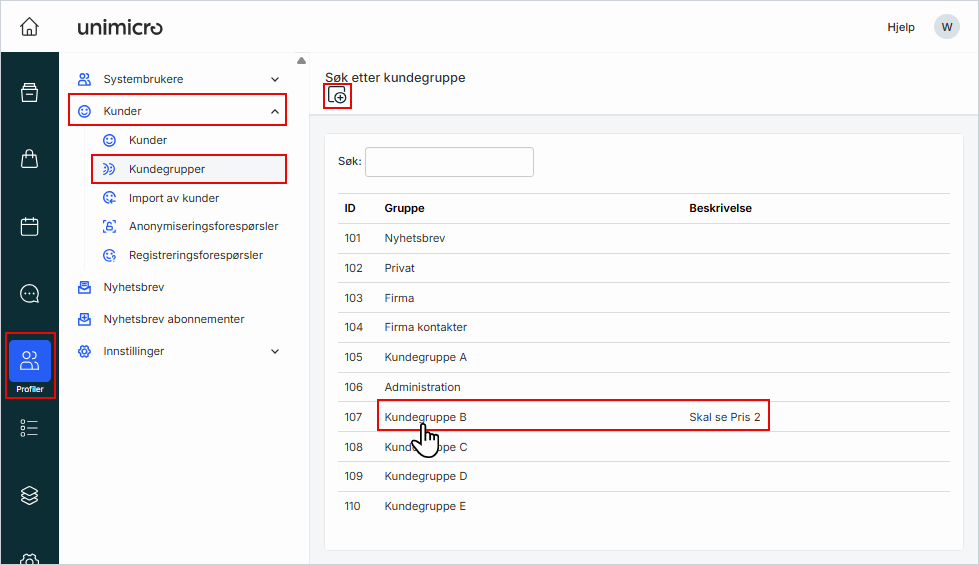Click the sidebar scroll up arrow
This screenshot has height=565, width=979.
click(x=302, y=60)
